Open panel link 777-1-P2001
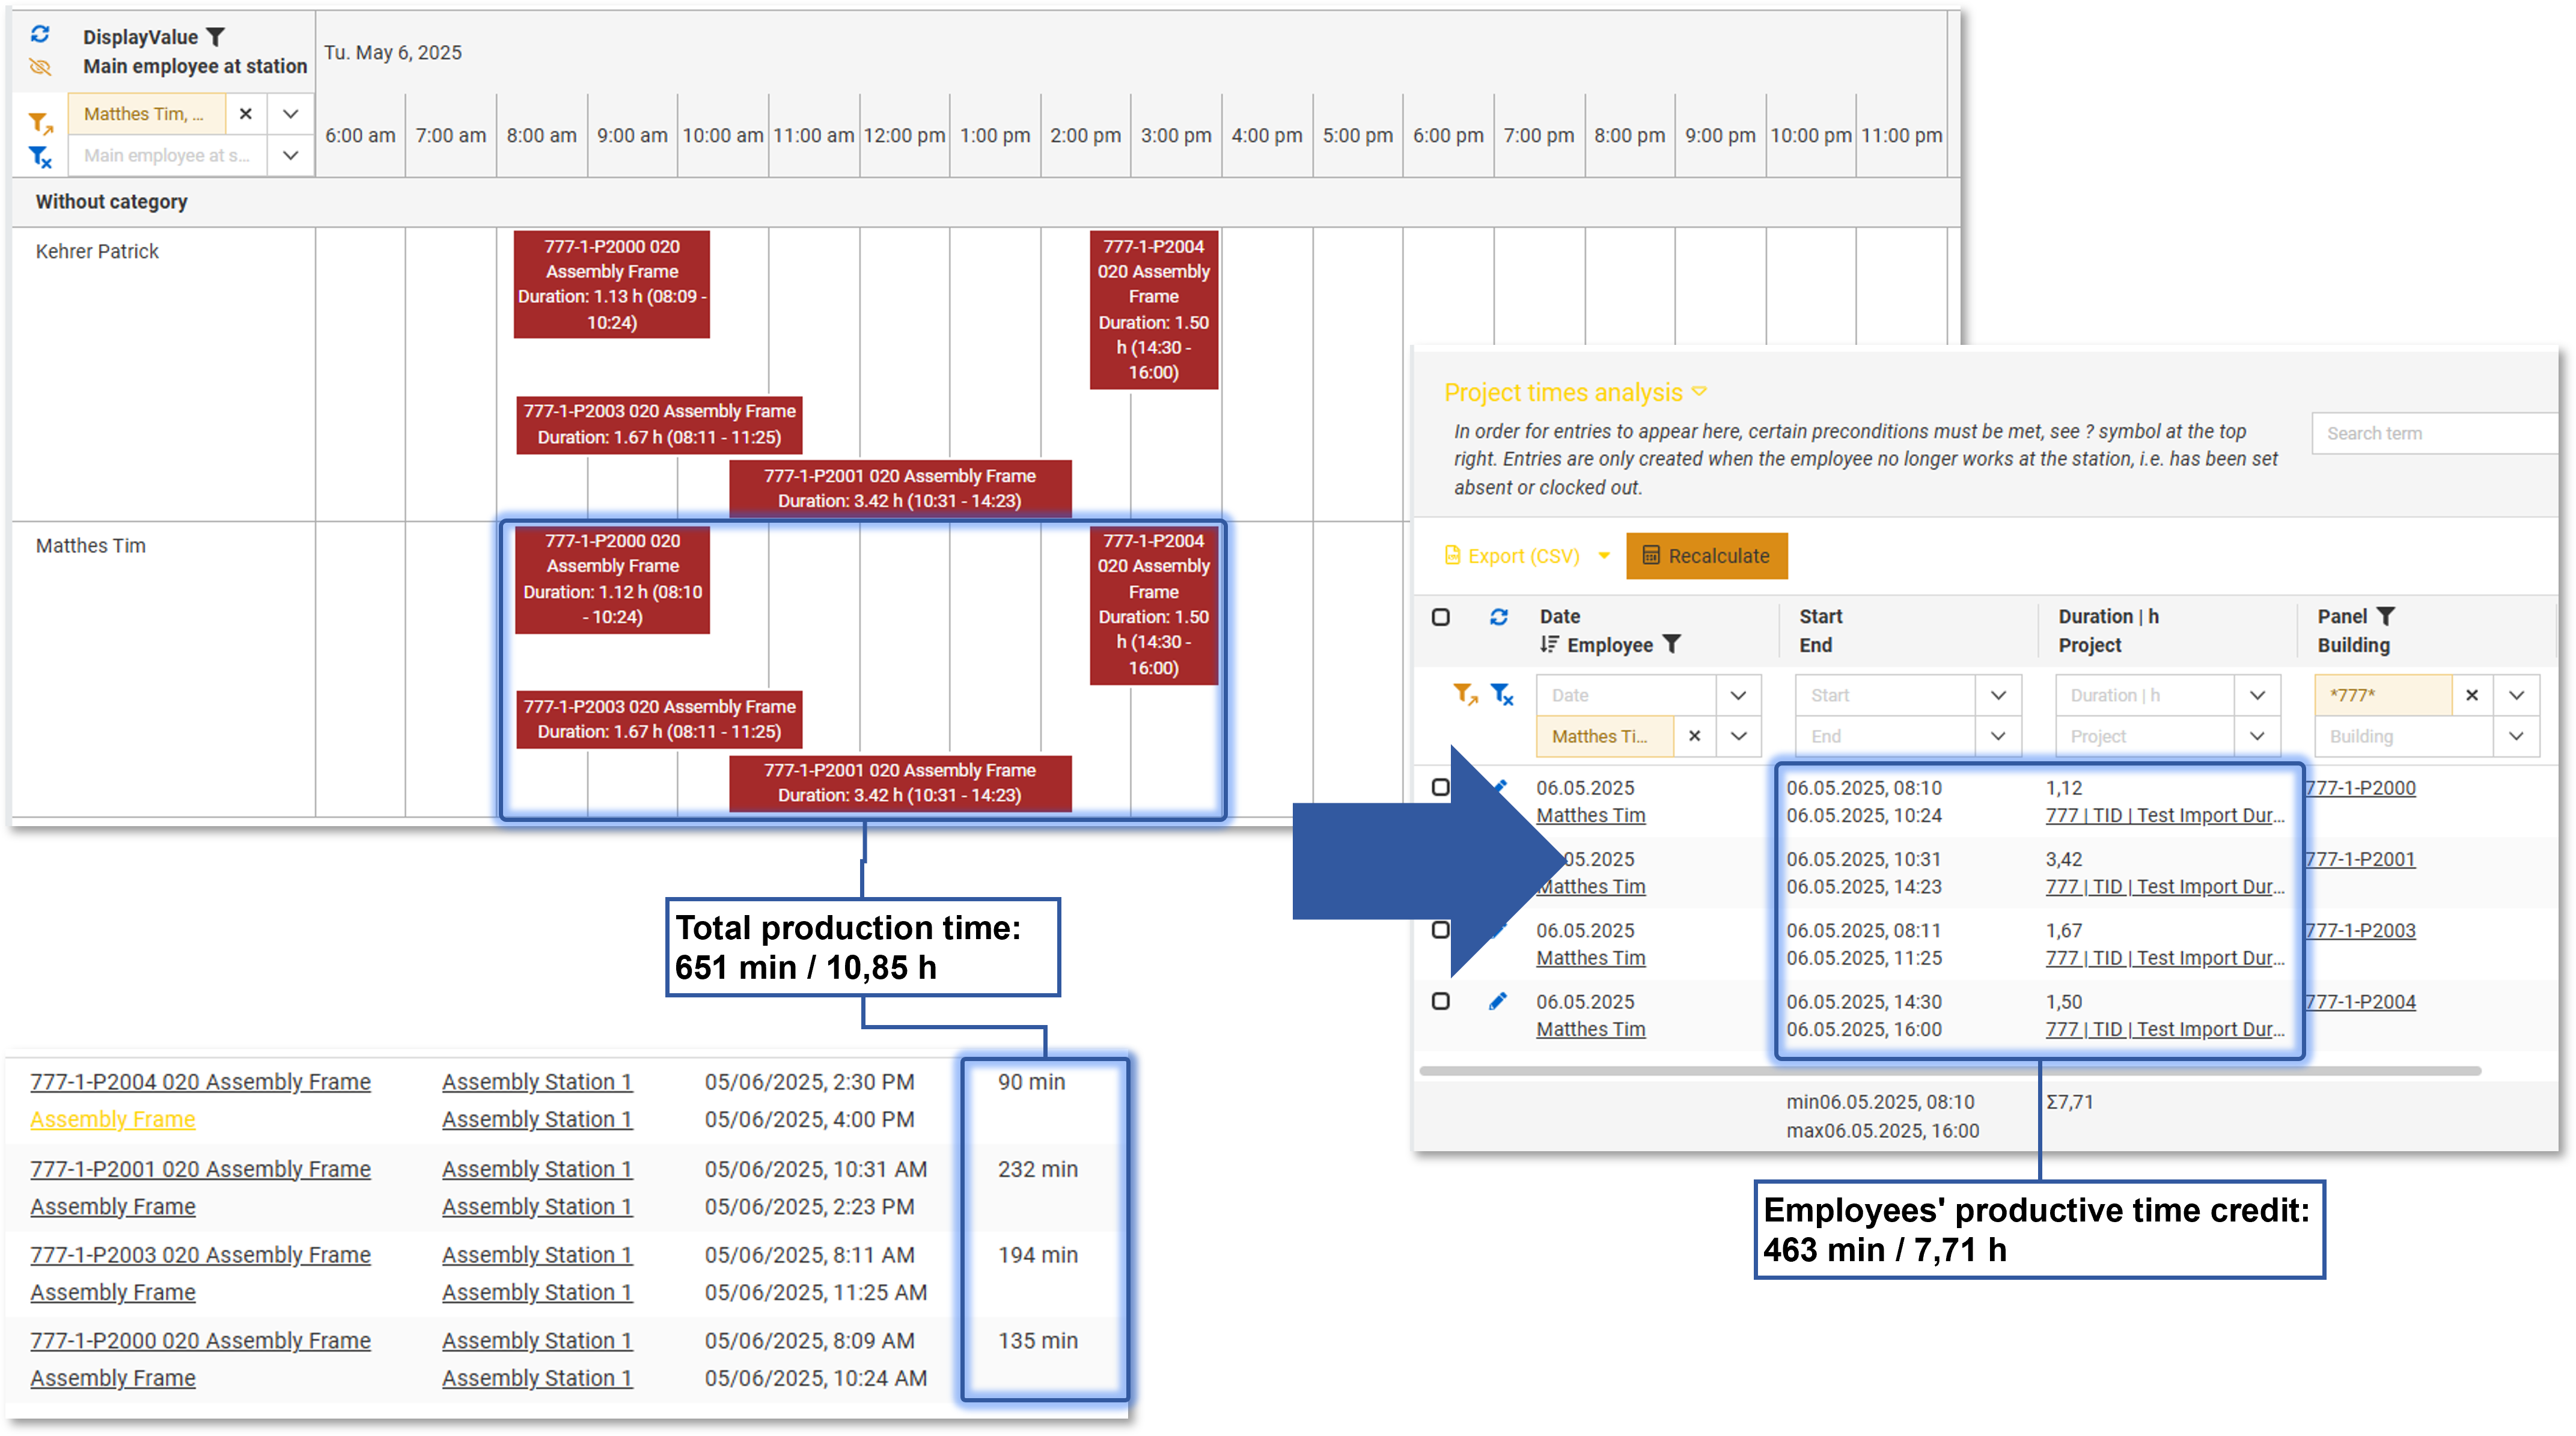The image size is (2576, 1436). (2360, 859)
